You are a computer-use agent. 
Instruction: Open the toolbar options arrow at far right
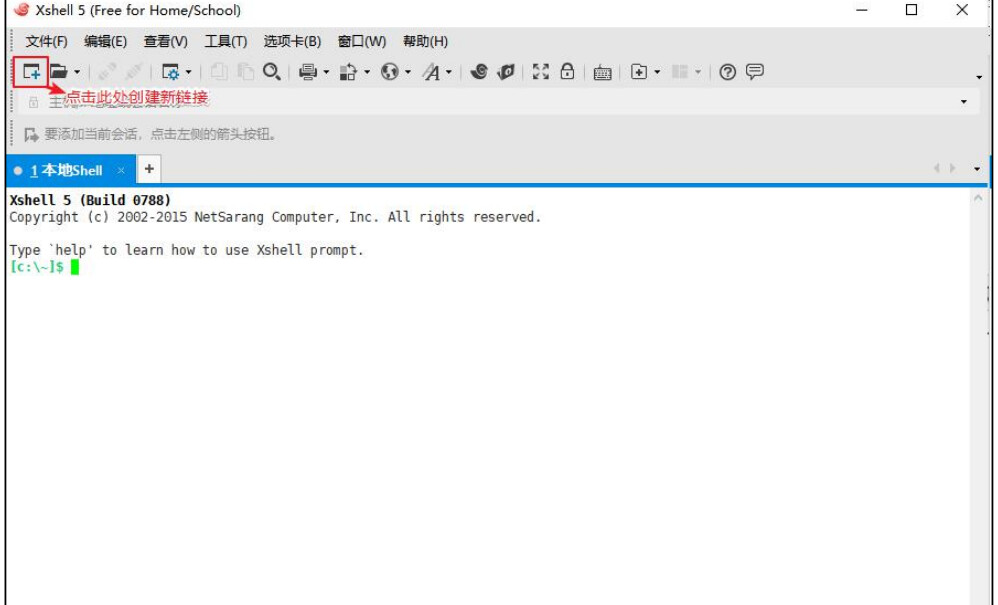pyautogui.click(x=979, y=78)
